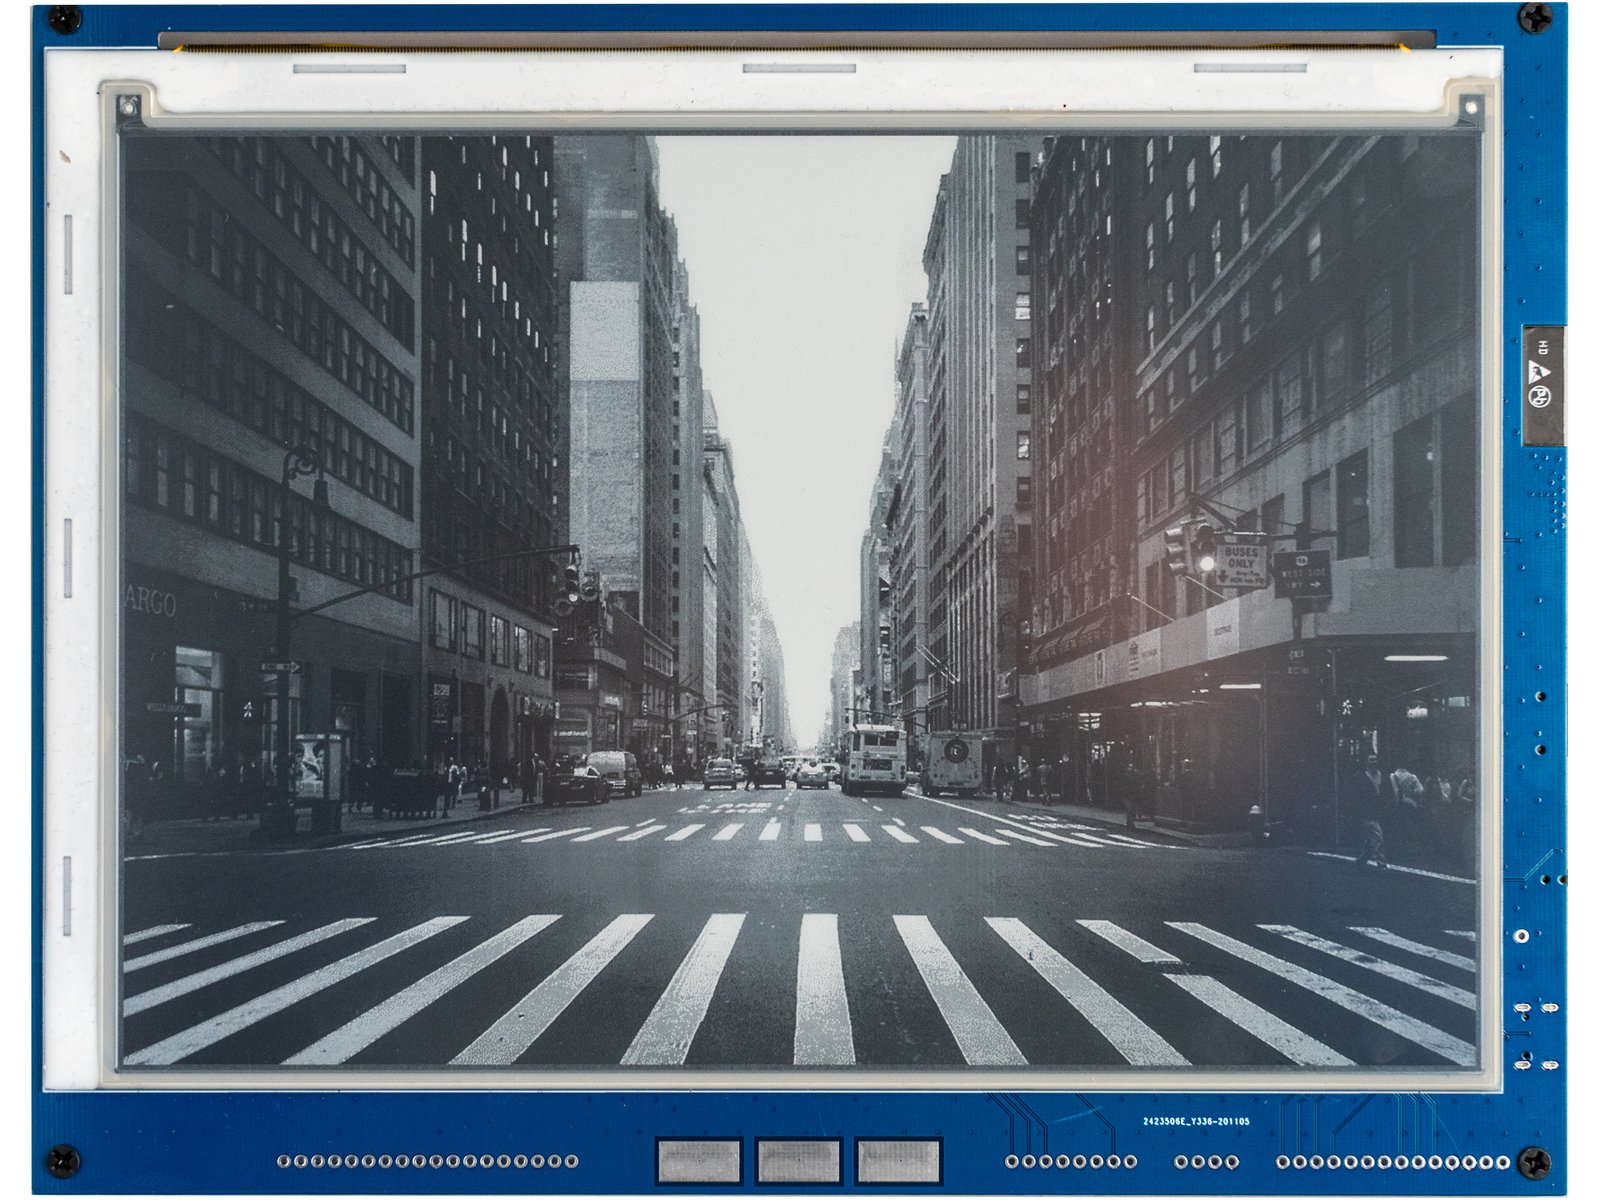Click the ARGO storefront lettering
1600x1200 pixels.
click(x=151, y=602)
